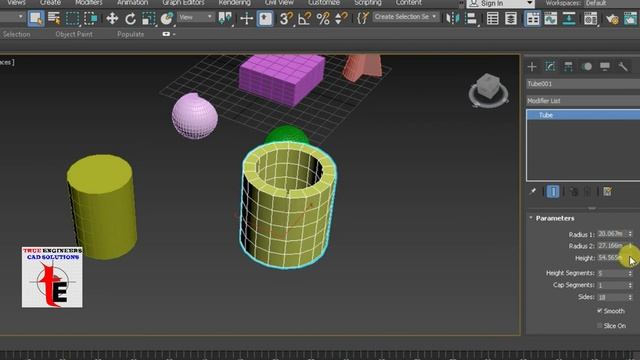Activate the Select and Move tool
This screenshot has width=640, height=360.
[x=112, y=18]
